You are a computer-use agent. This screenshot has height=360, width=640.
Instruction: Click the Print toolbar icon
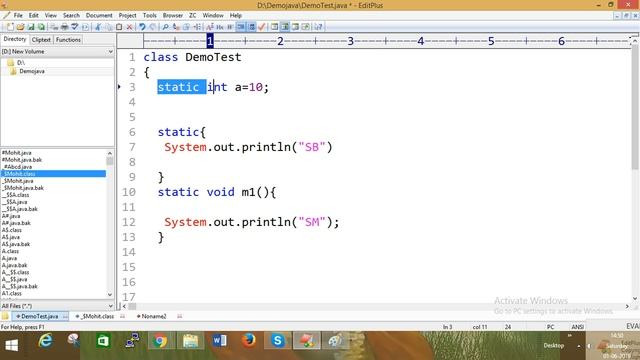(x=64, y=27)
